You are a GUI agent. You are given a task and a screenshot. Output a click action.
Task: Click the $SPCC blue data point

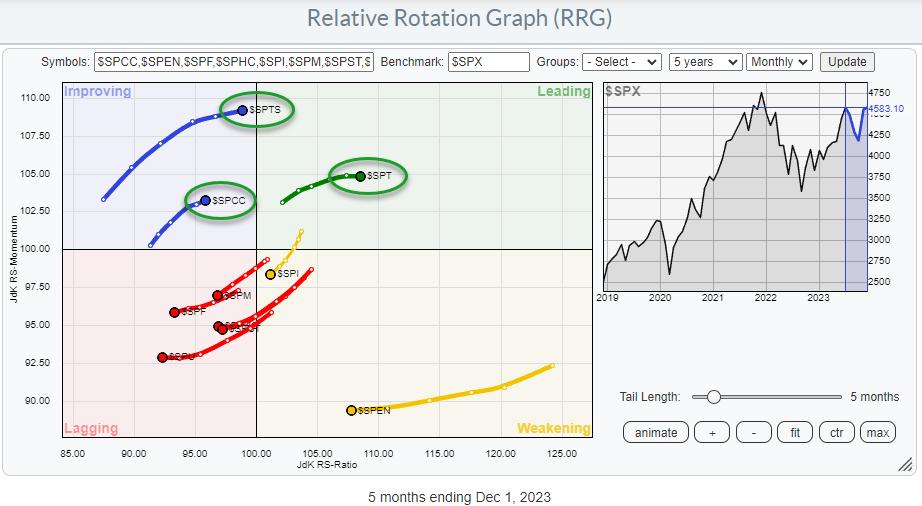click(205, 200)
